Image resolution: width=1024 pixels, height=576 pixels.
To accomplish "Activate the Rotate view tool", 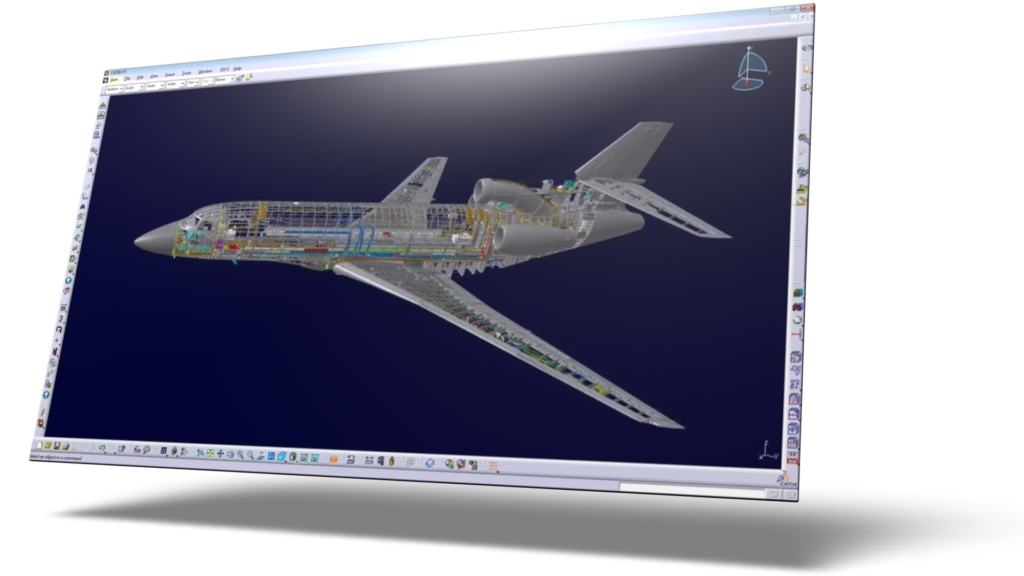I will pos(229,456).
